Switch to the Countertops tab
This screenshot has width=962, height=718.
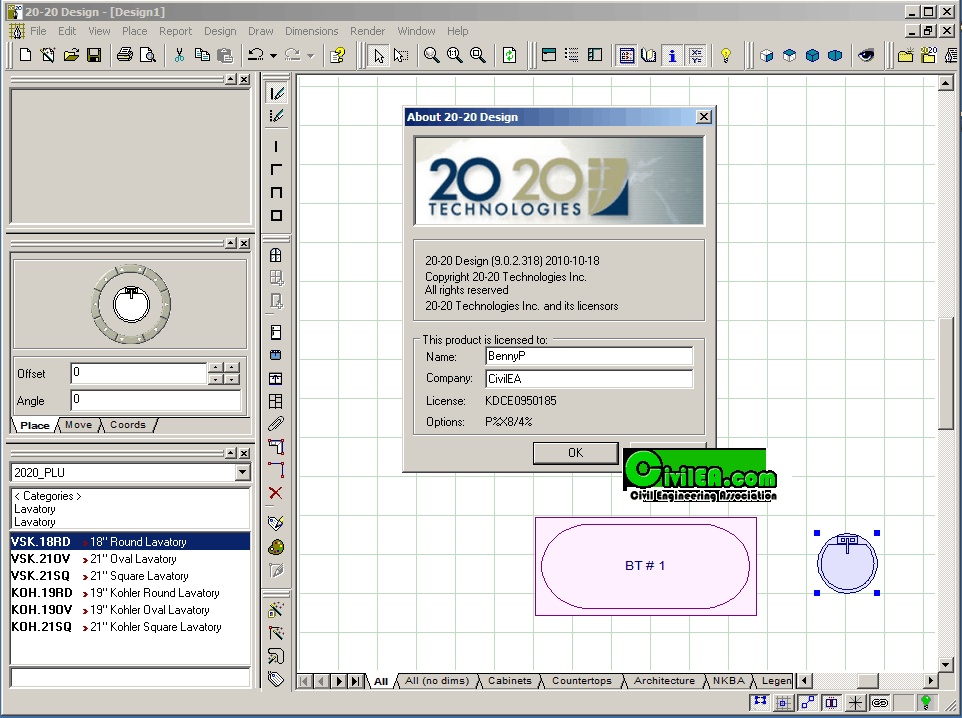click(x=581, y=681)
